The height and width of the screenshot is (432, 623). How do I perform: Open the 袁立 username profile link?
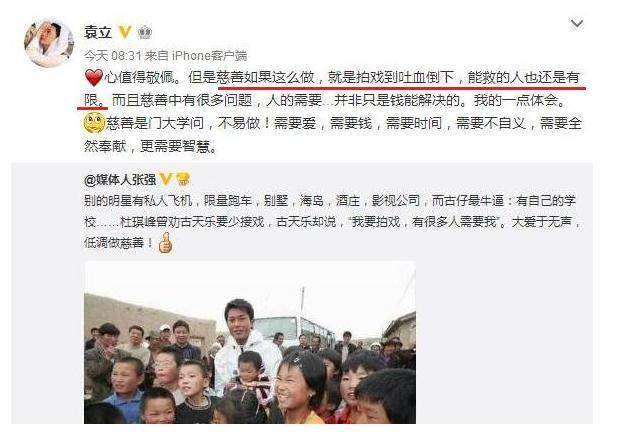point(98,32)
